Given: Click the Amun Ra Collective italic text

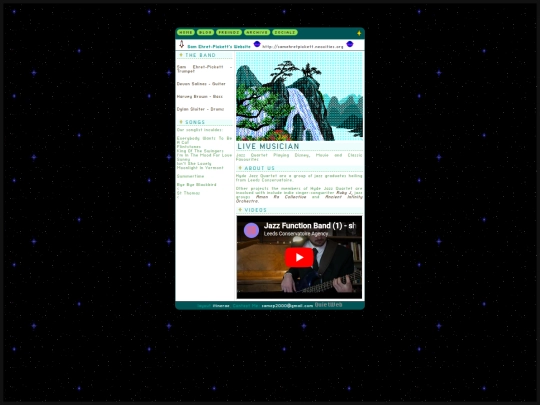Looking at the screenshot, I should pyautogui.click(x=281, y=197).
